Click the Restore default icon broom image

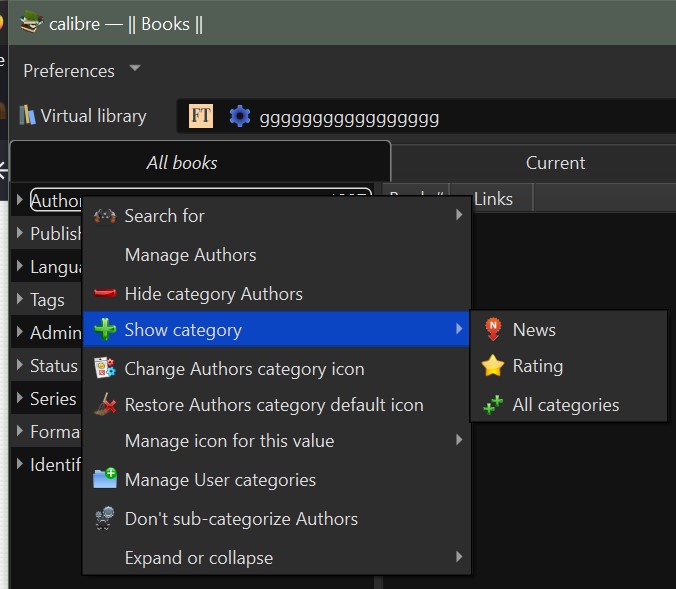(x=104, y=405)
